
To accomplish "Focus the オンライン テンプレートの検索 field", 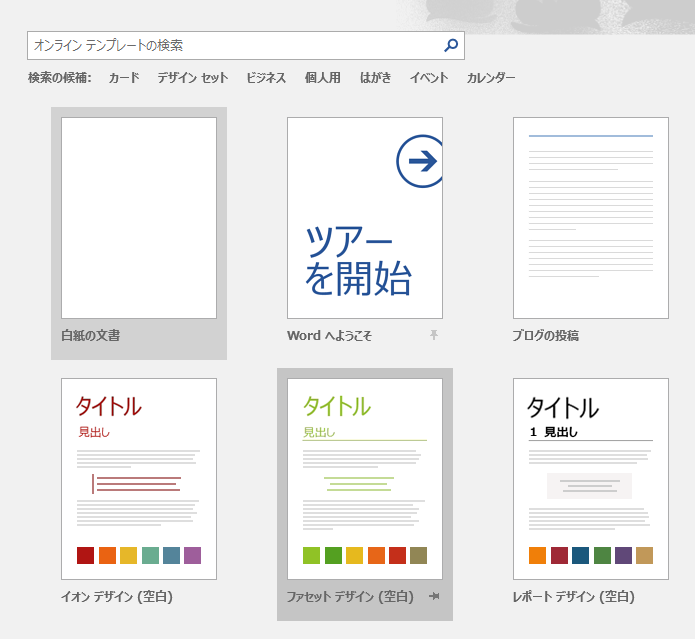I will click(246, 45).
